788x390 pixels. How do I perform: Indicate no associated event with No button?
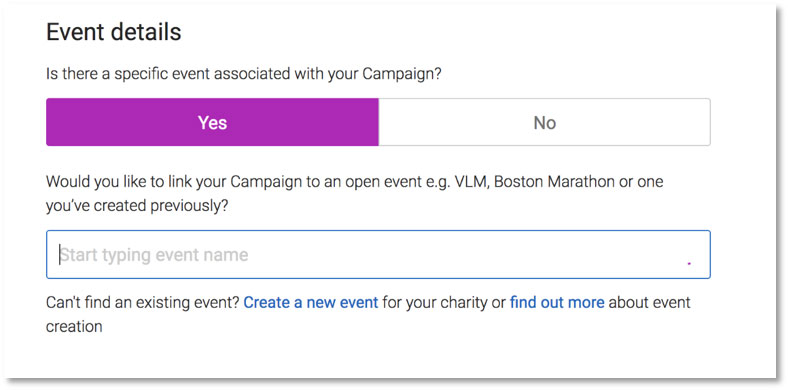click(x=544, y=122)
